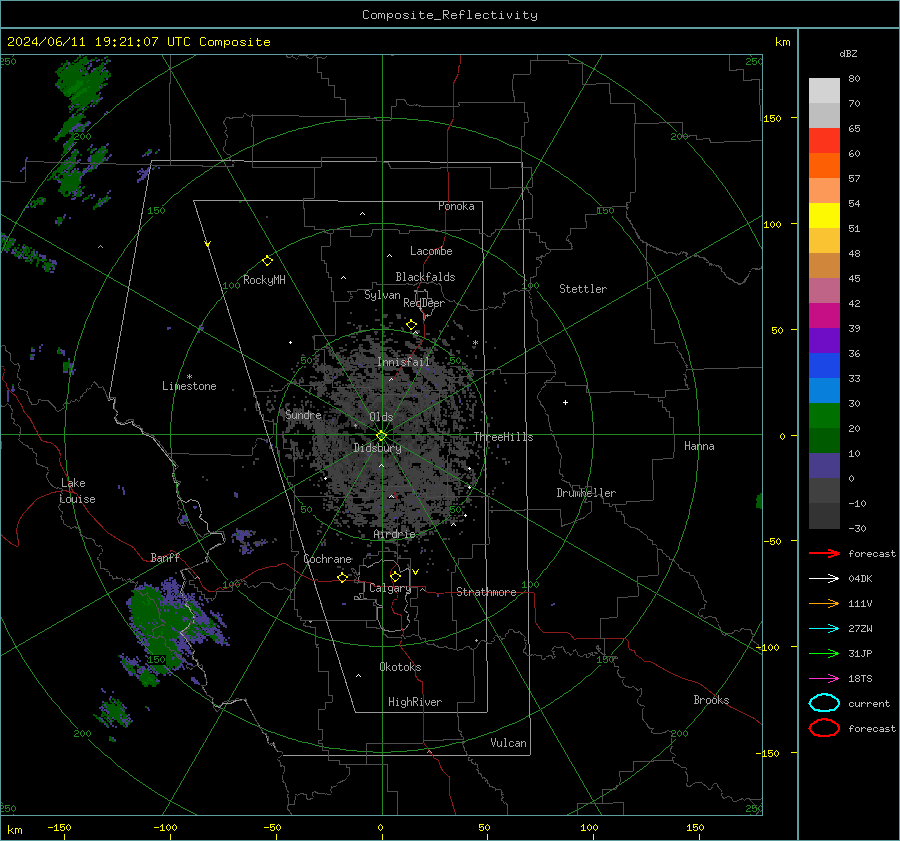Click the yellow diamond marker below Cochrane
Viewport: 900px width, 841px height.
(x=342, y=577)
